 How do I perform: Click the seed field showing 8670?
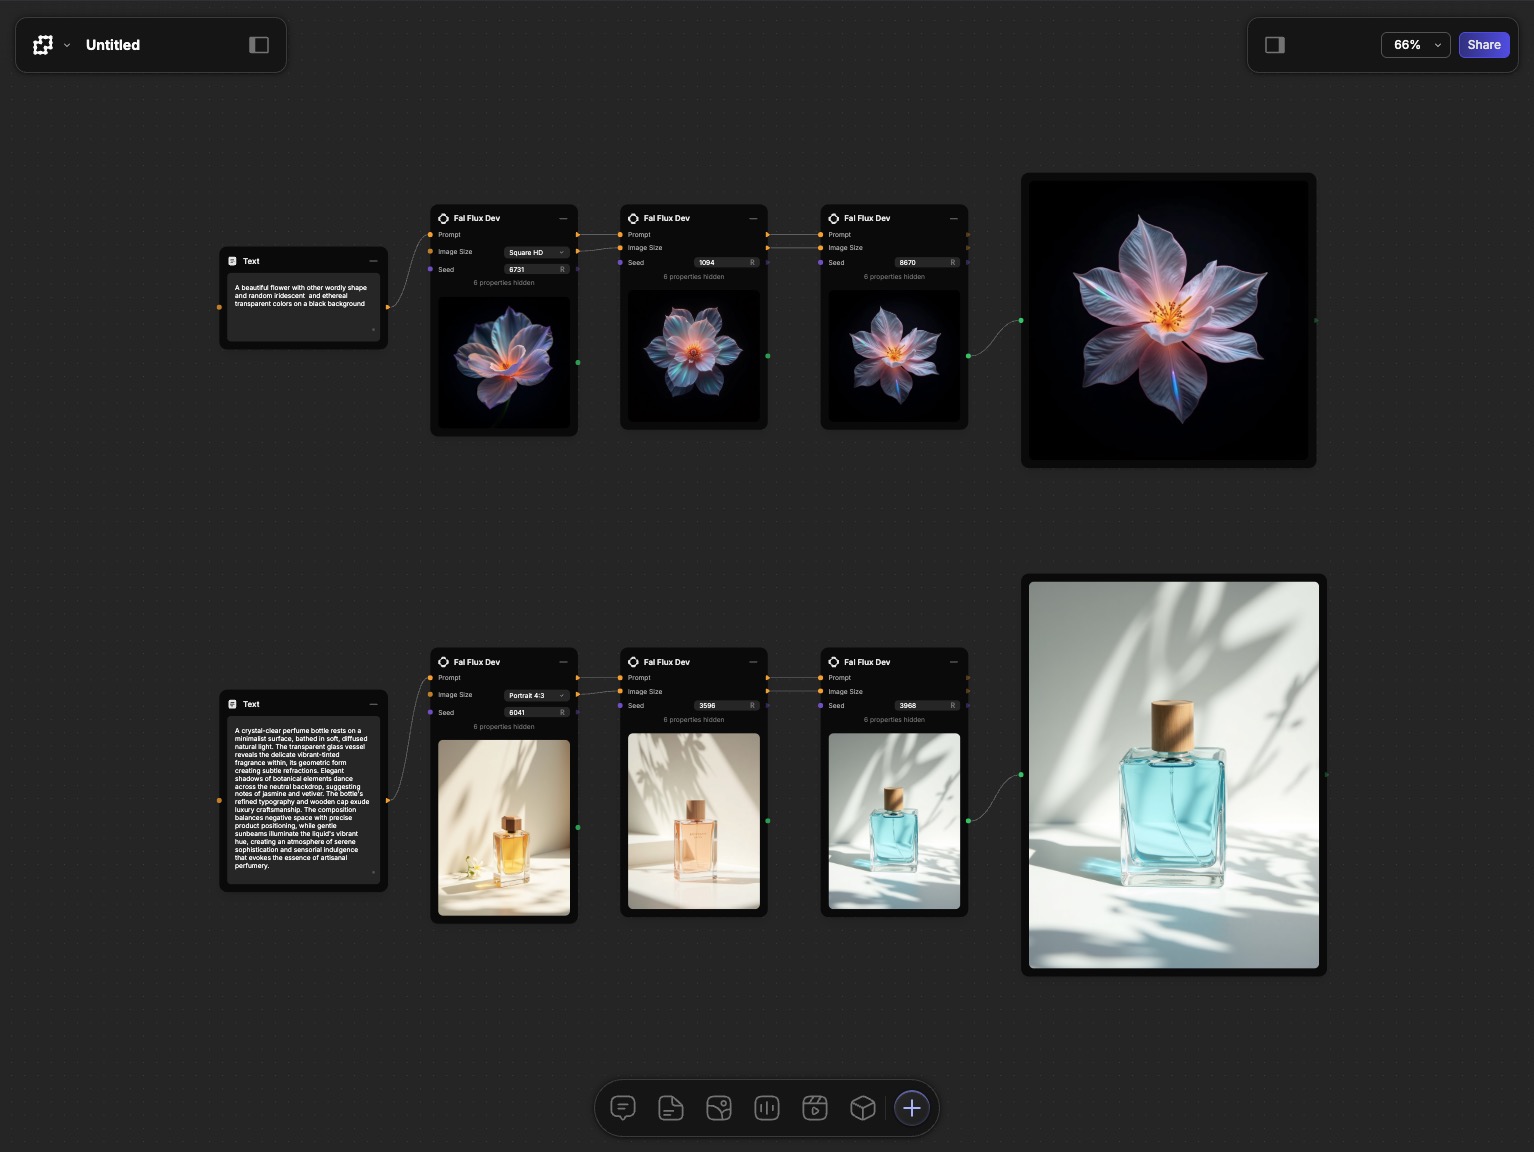tap(918, 263)
